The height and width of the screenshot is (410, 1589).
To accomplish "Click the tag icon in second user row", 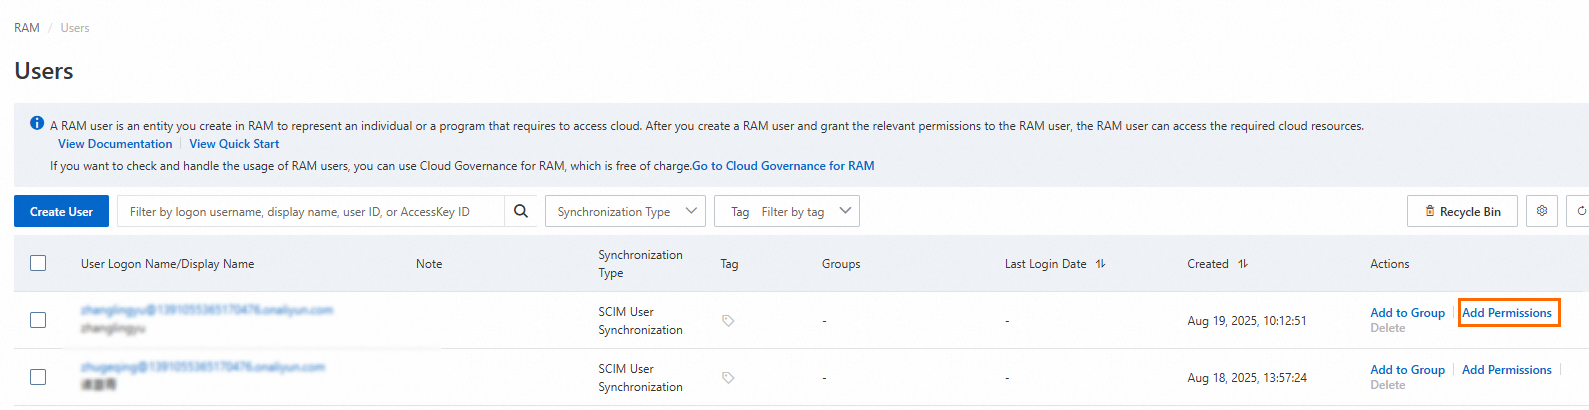I will 728,378.
